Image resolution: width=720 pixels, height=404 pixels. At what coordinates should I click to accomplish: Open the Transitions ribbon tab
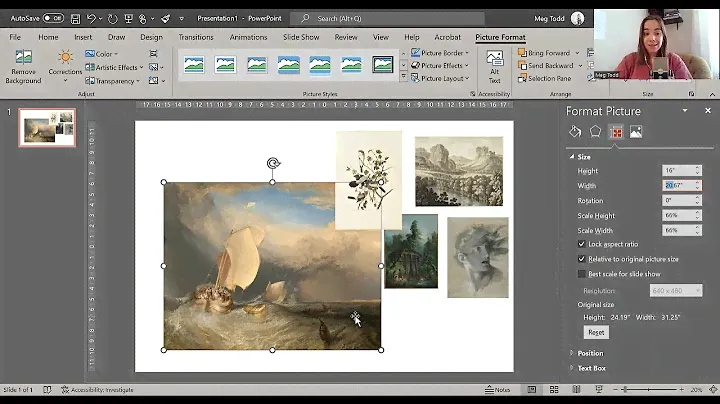tap(196, 37)
